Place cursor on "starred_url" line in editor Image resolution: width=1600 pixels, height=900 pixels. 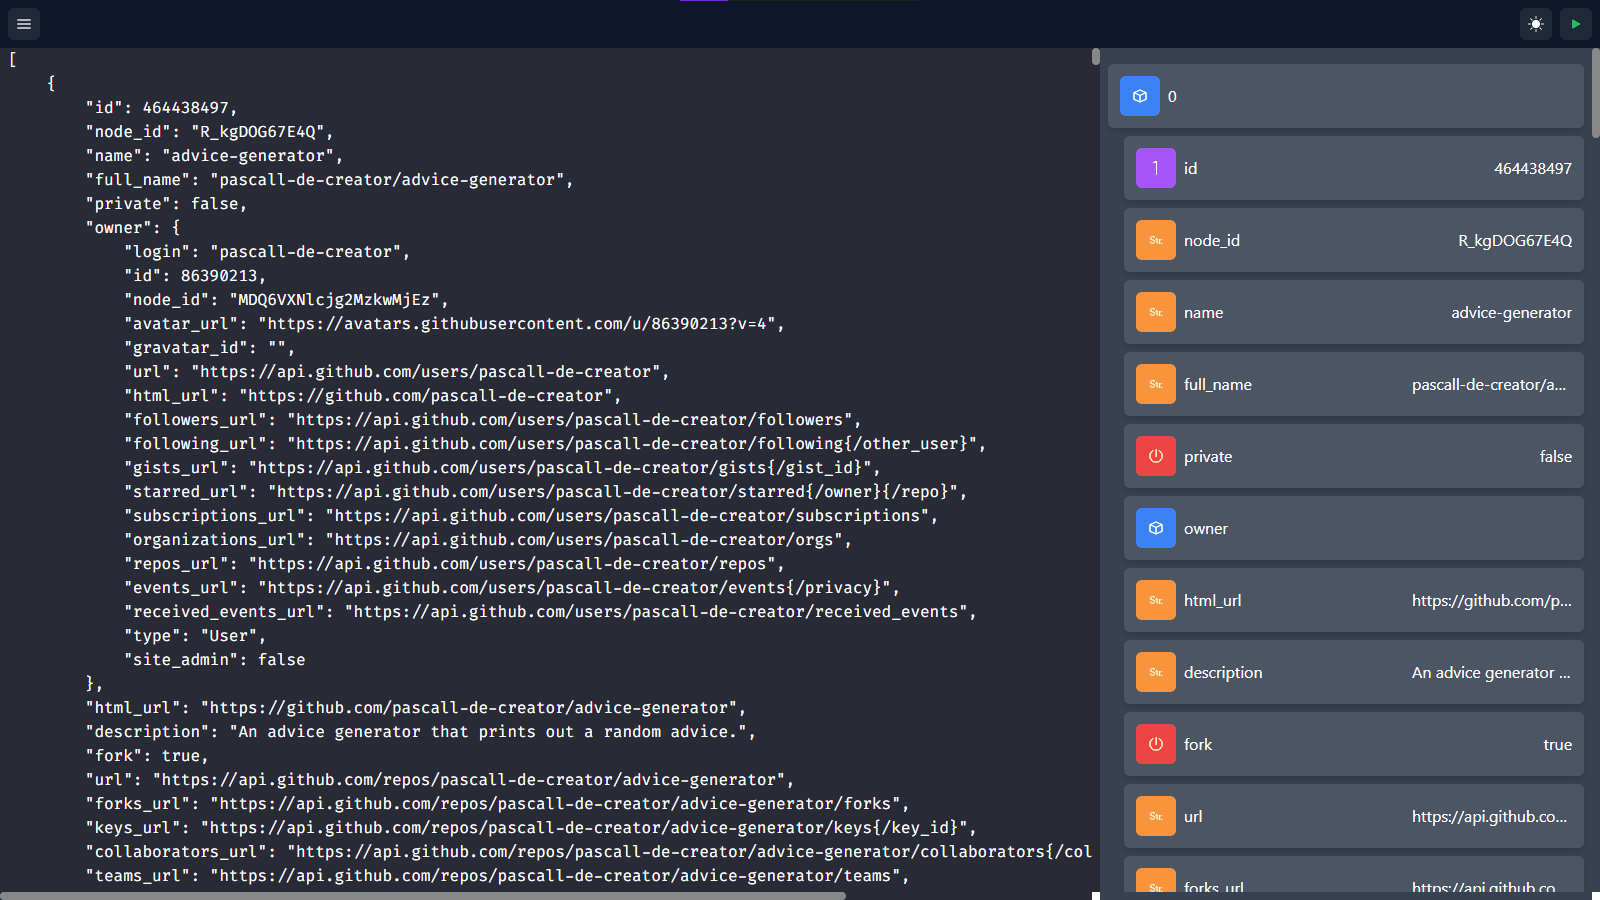click(x=545, y=491)
